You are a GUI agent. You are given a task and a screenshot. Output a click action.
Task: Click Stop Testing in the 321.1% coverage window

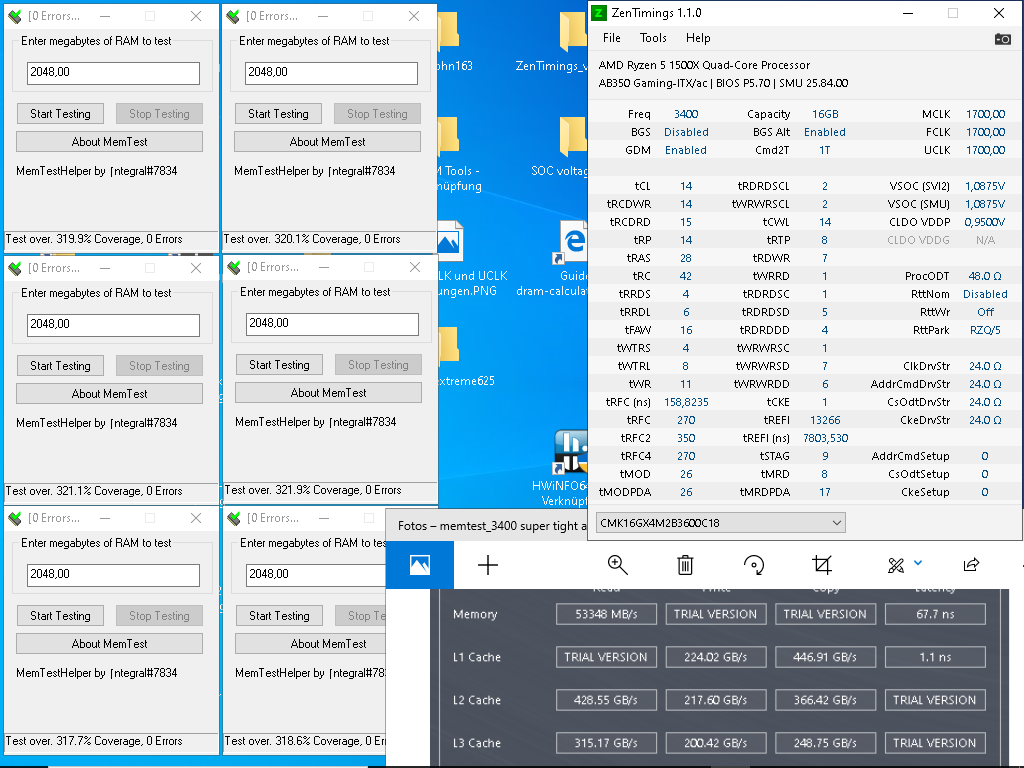[x=159, y=366]
